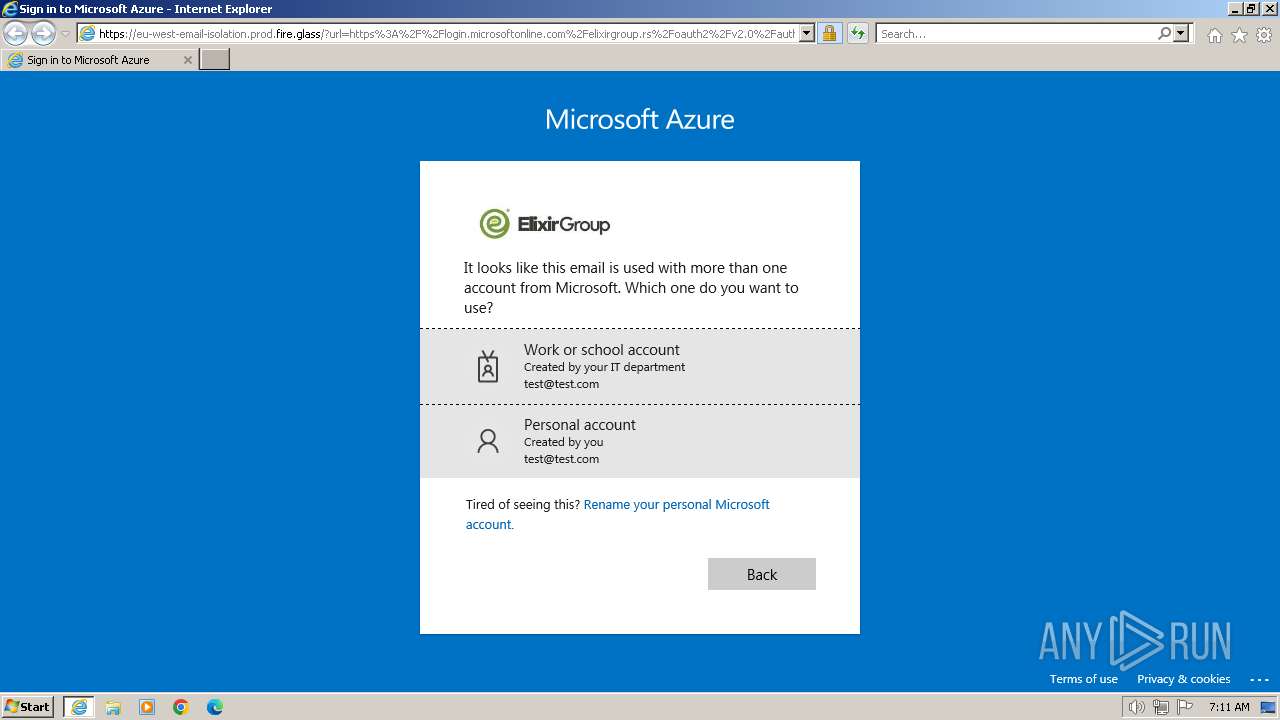Click the Internet Explorer title bar icon
The image size is (1280, 720).
10,9
